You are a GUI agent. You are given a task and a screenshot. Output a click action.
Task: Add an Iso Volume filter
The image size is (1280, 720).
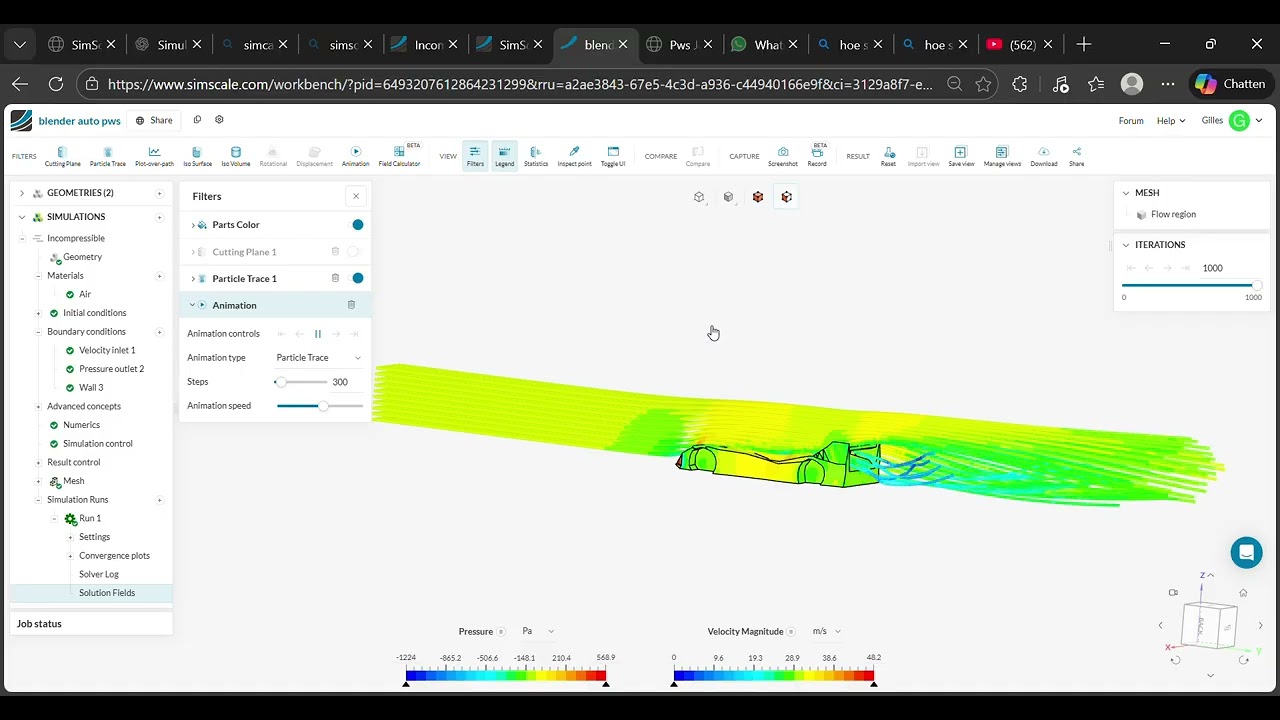tap(236, 156)
